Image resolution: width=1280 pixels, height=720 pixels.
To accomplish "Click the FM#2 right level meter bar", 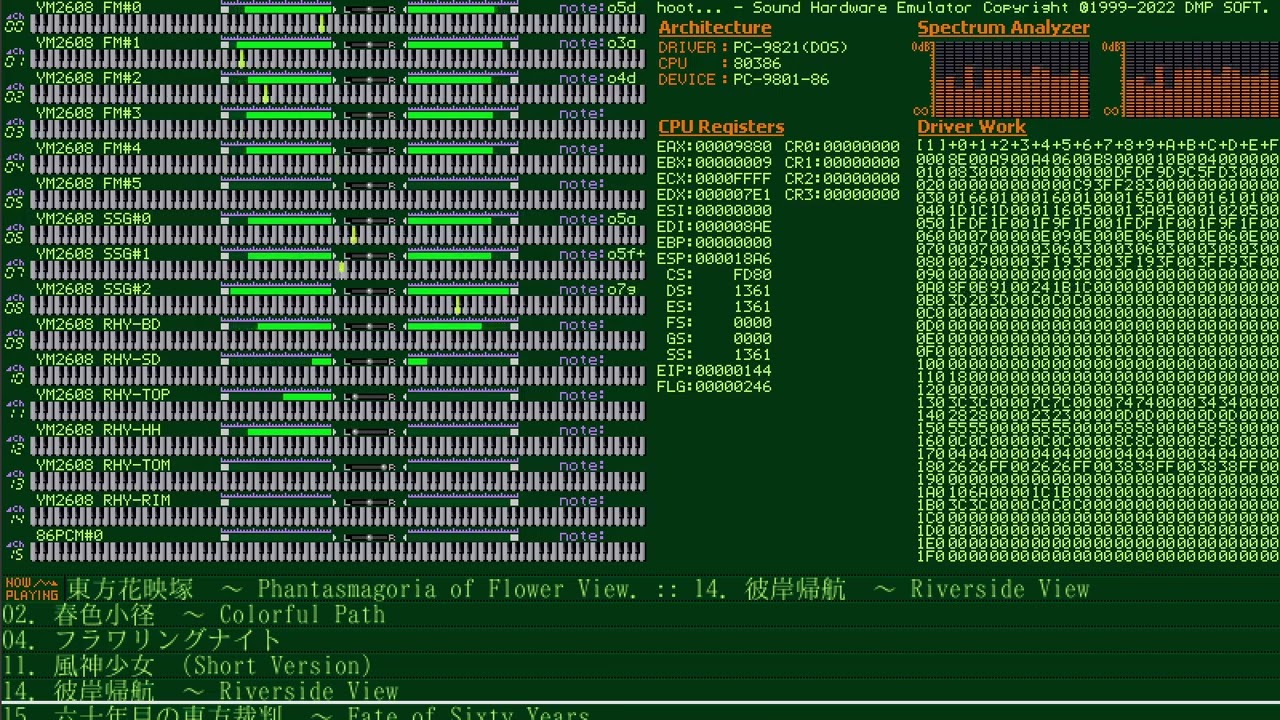I will (x=462, y=80).
